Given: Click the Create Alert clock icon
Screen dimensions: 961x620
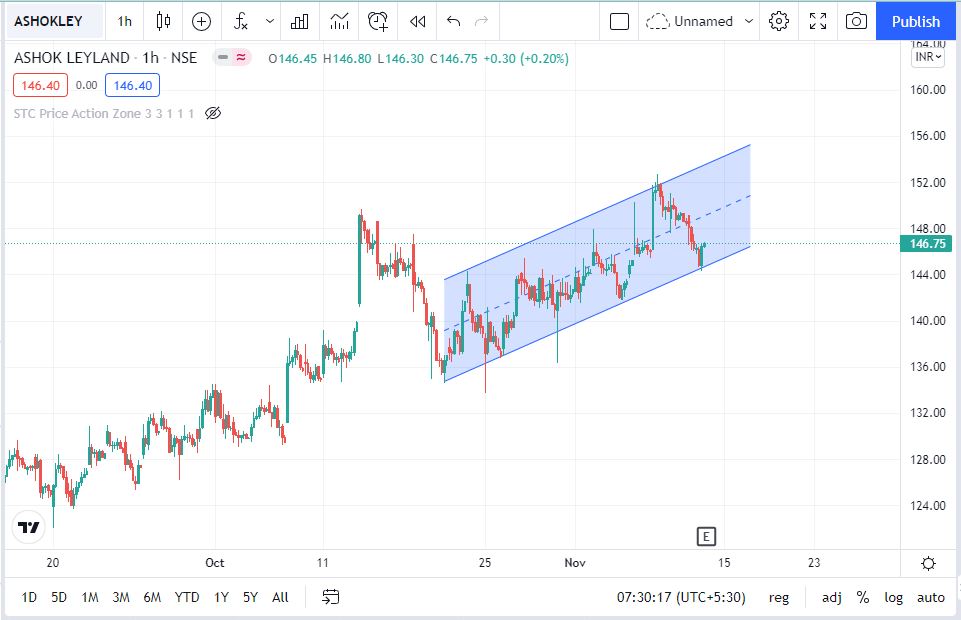Looking at the screenshot, I should pos(378,21).
